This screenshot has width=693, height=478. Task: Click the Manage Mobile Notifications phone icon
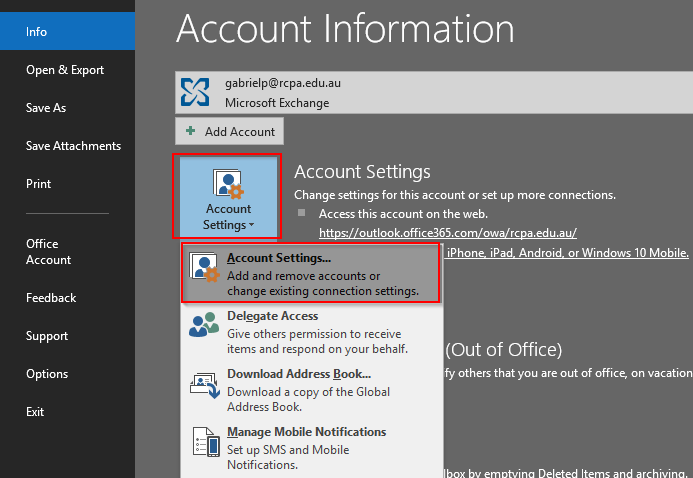tap(206, 442)
